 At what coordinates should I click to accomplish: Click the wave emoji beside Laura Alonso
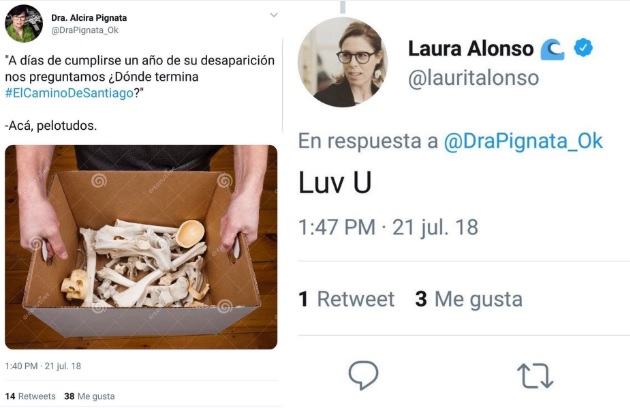pos(552,49)
